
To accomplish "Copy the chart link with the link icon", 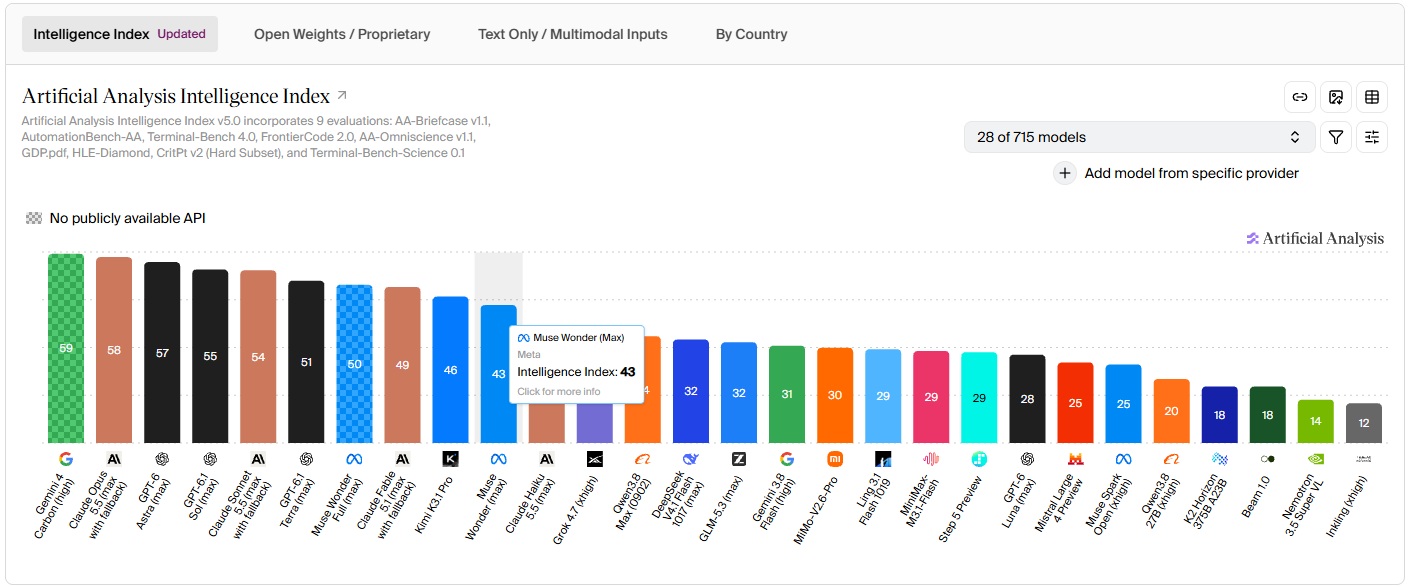I will coord(1300,97).
